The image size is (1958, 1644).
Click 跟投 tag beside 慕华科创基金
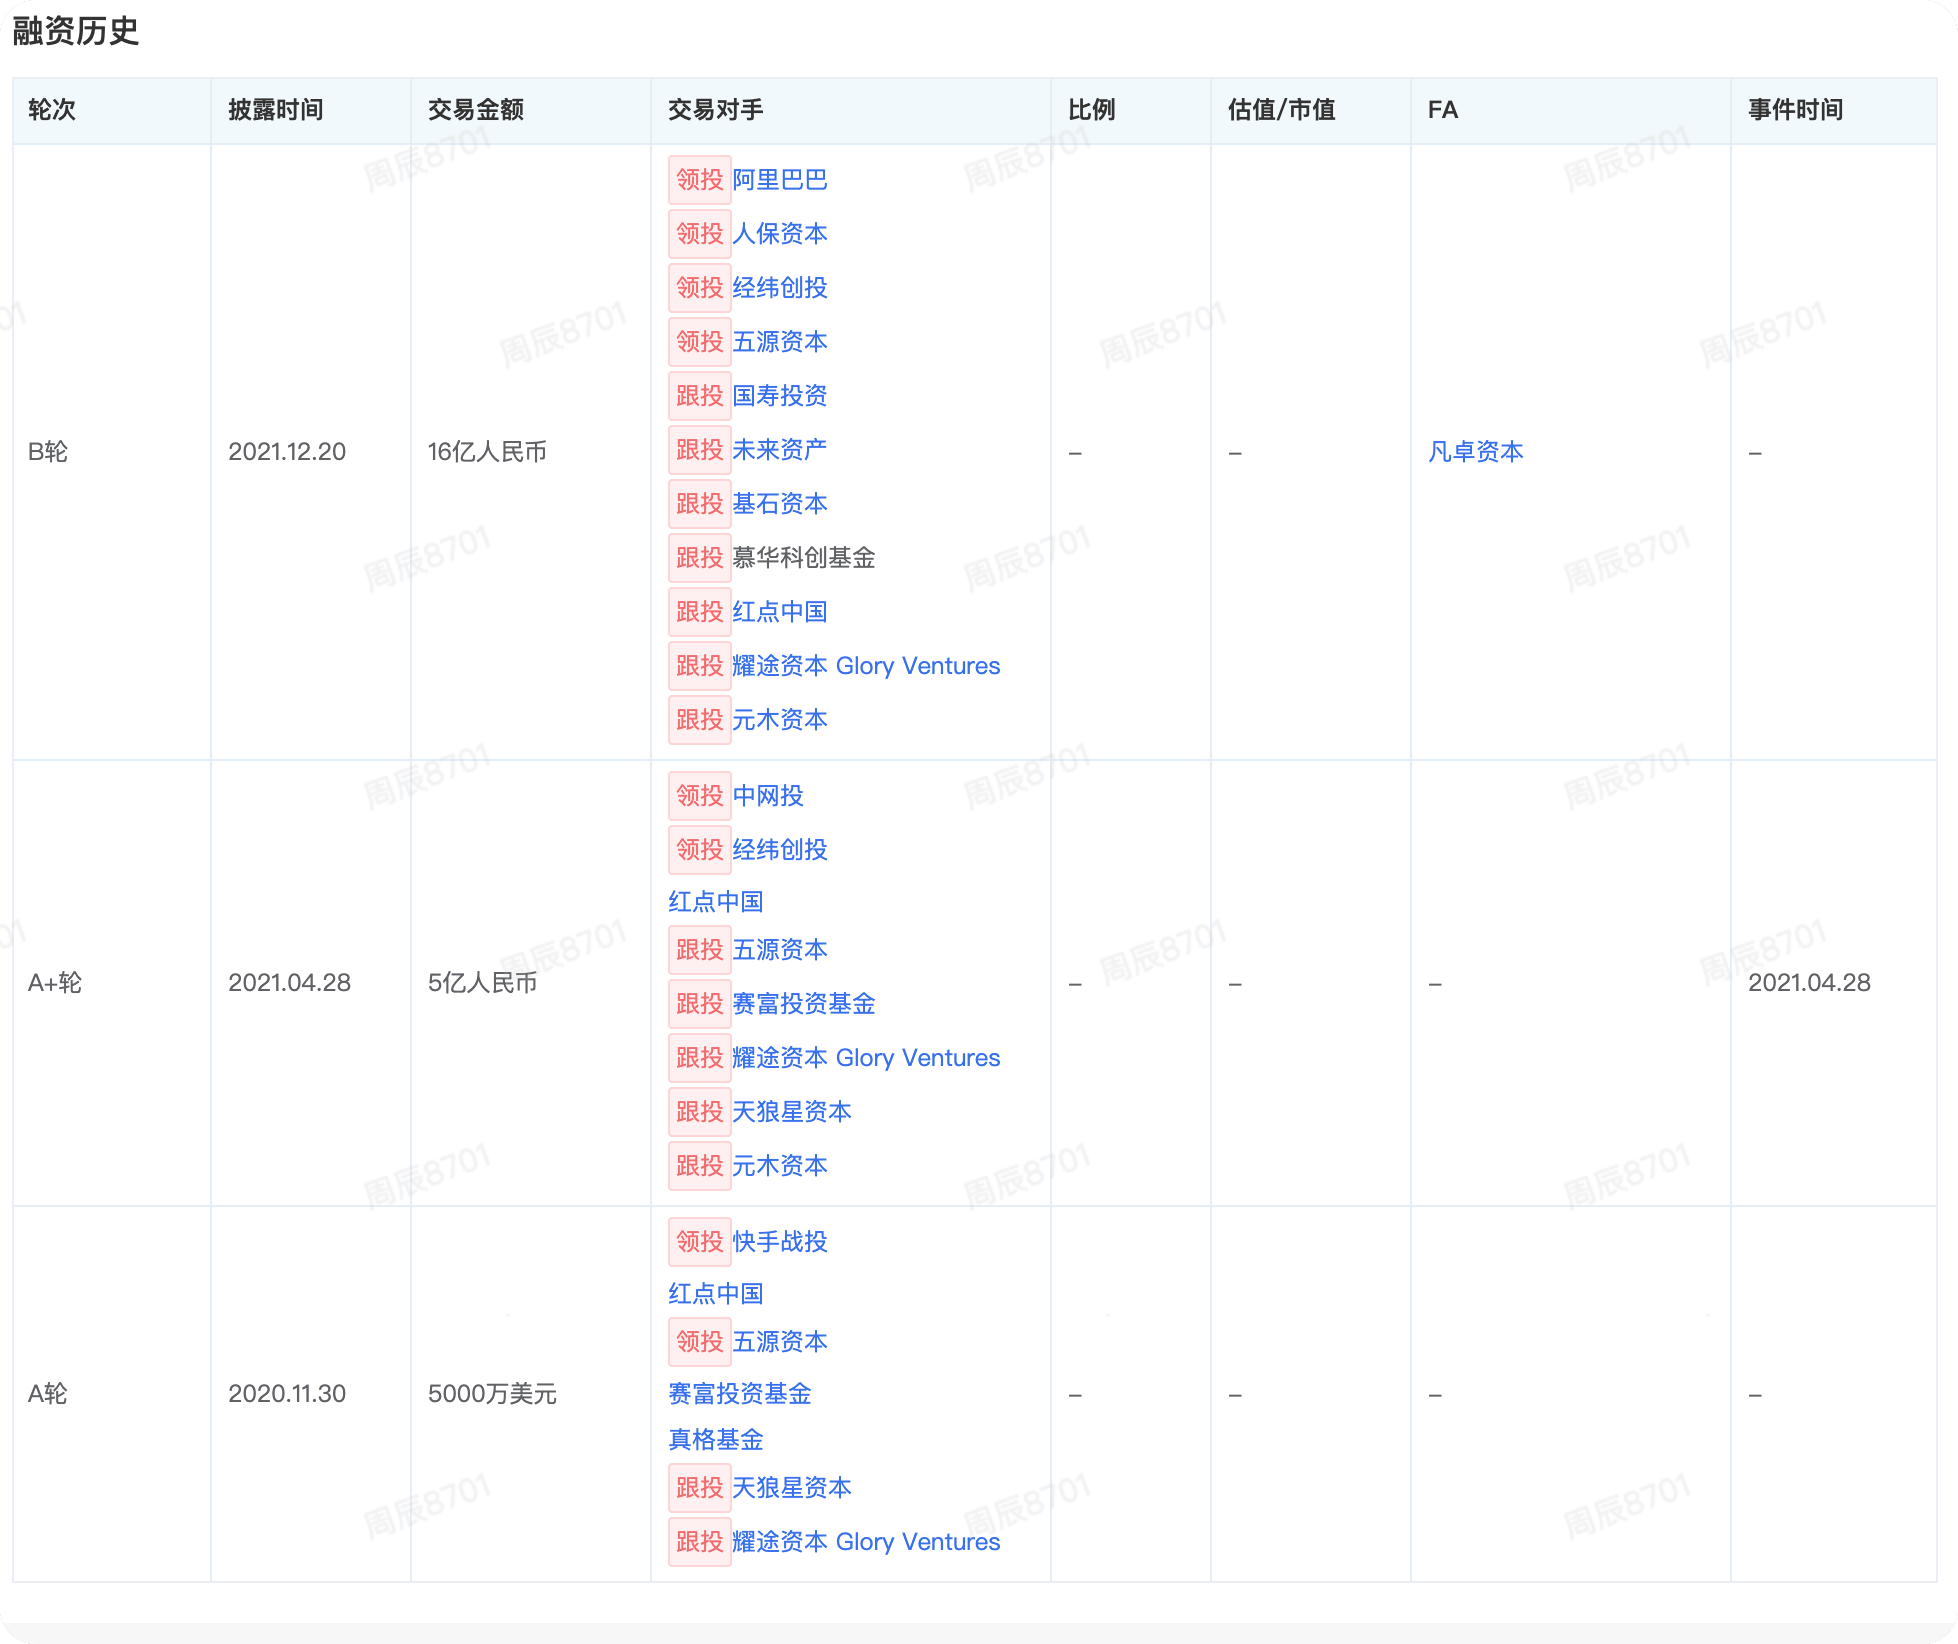tap(700, 558)
